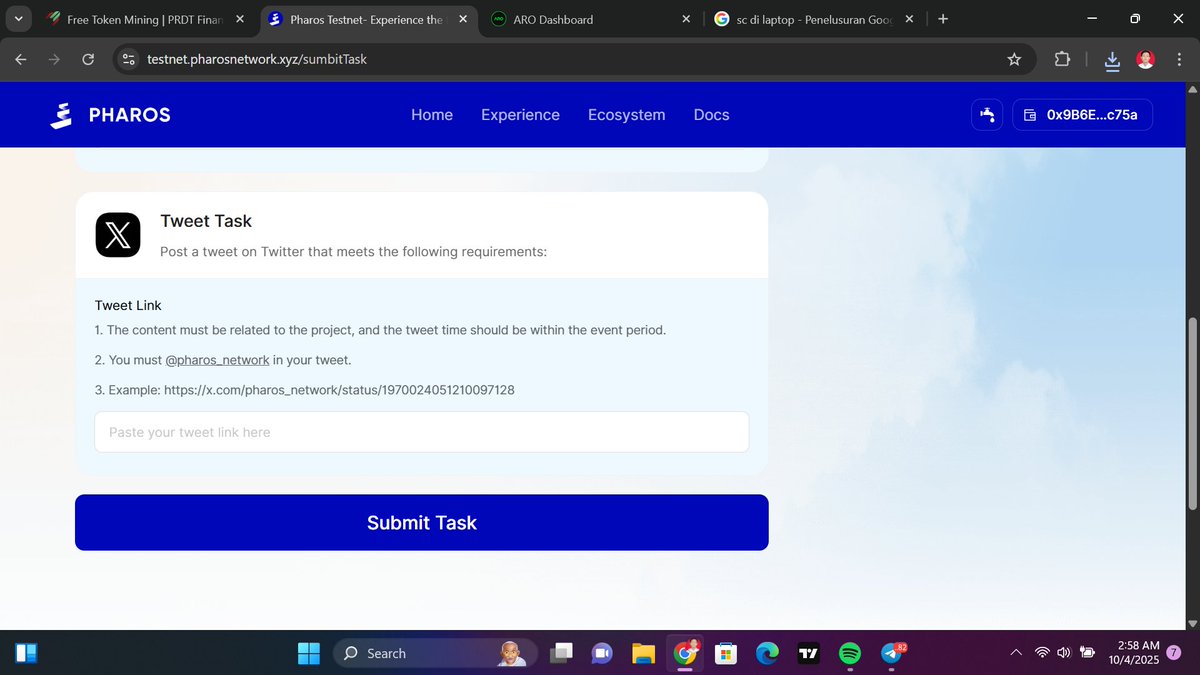Open the notification center badge
Screen dimensions: 1200x675
pos(1173,653)
